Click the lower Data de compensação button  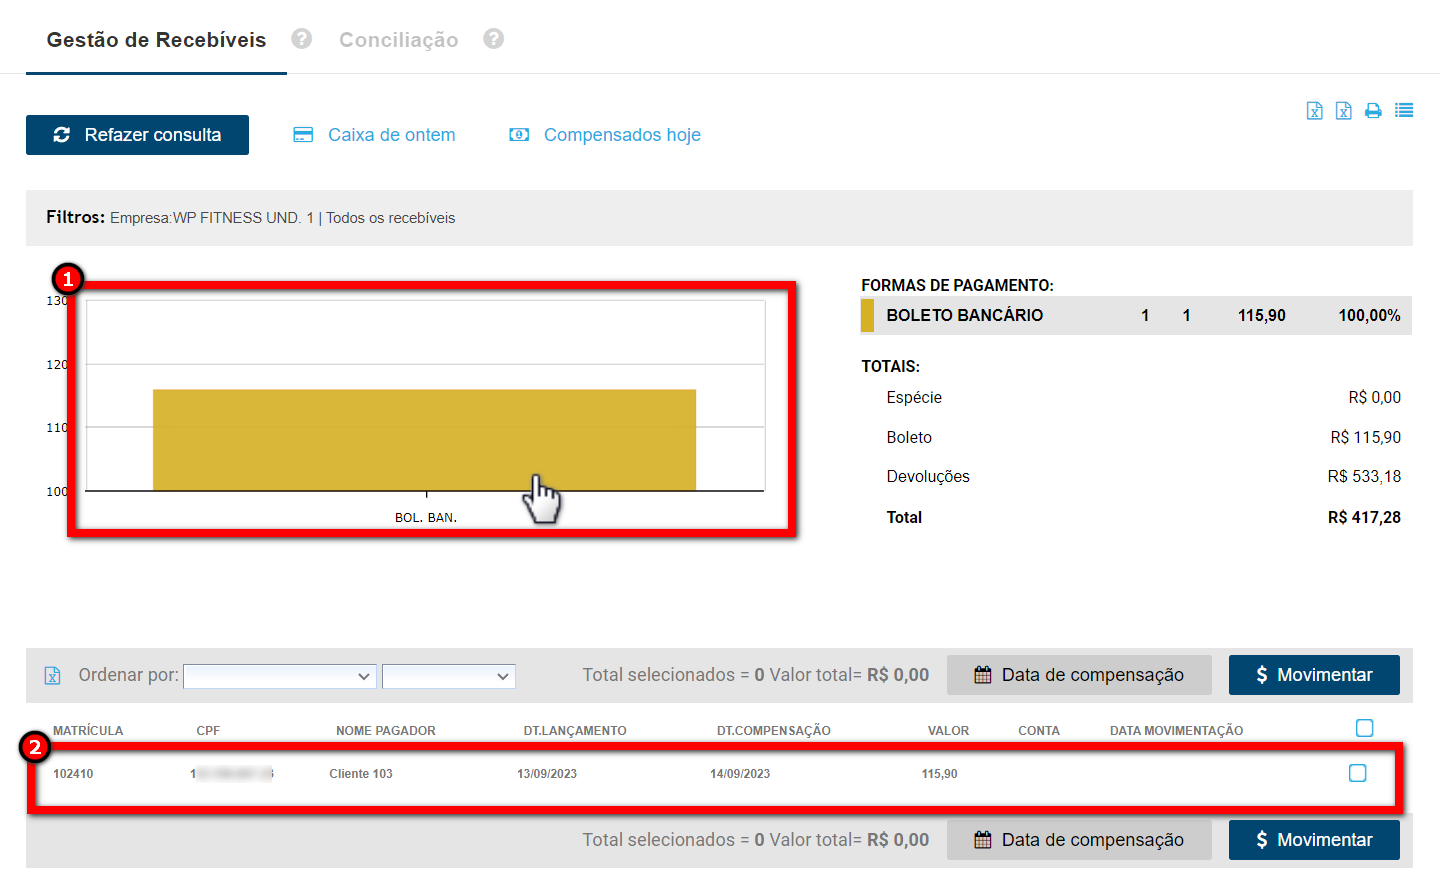[x=1078, y=840]
